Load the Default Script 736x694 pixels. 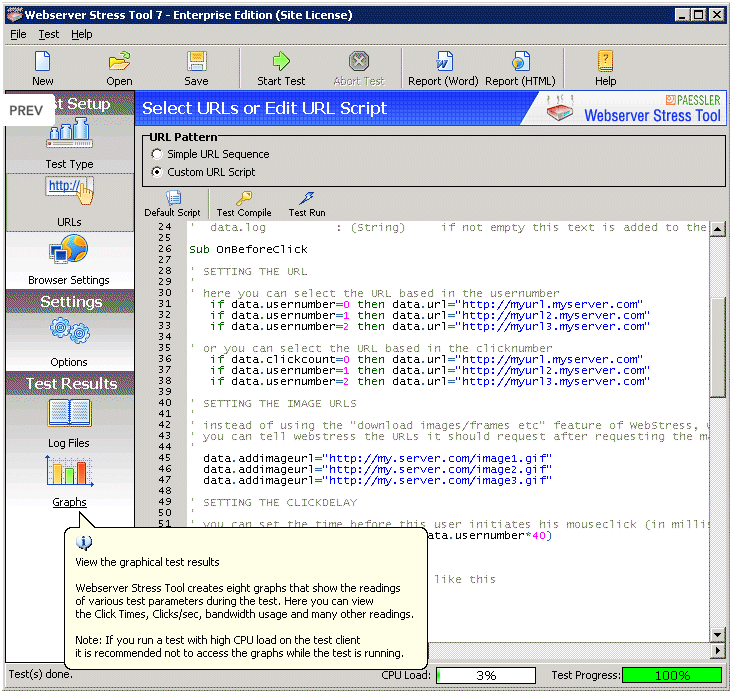pos(172,204)
